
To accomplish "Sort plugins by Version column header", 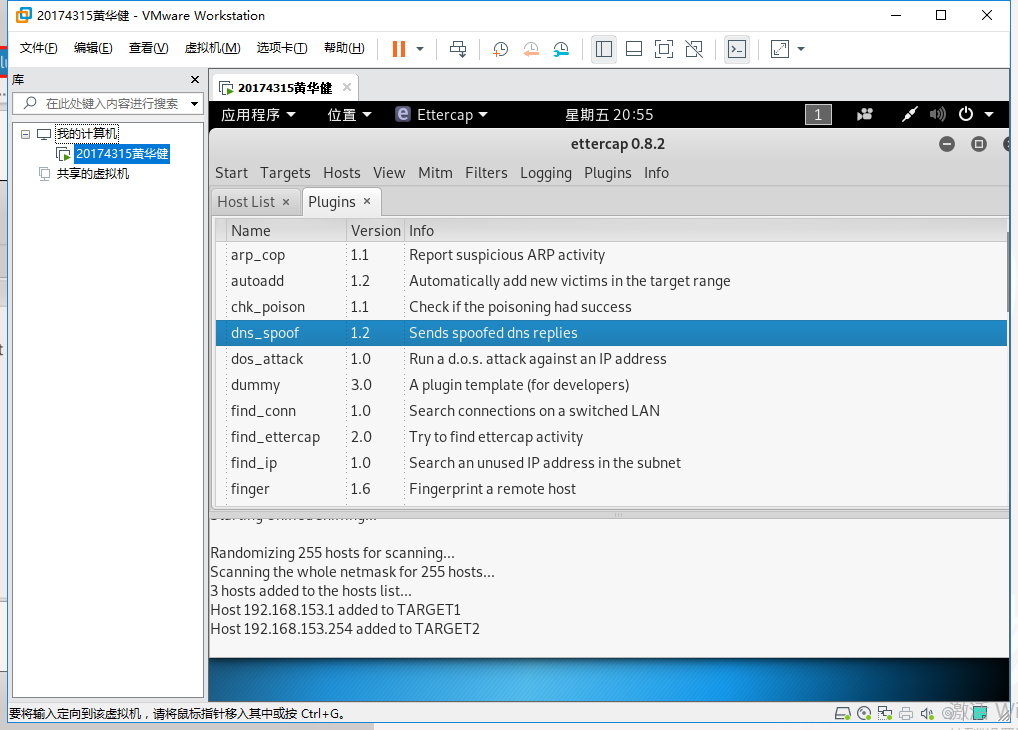I will pos(375,231).
